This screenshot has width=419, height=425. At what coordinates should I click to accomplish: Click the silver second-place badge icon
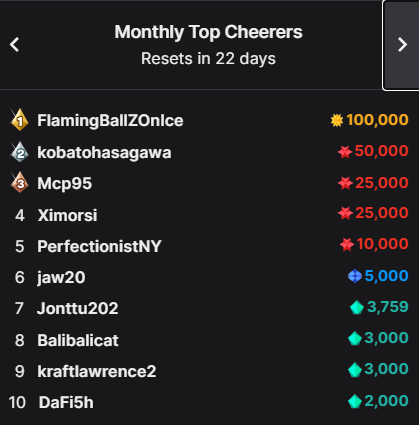20,152
